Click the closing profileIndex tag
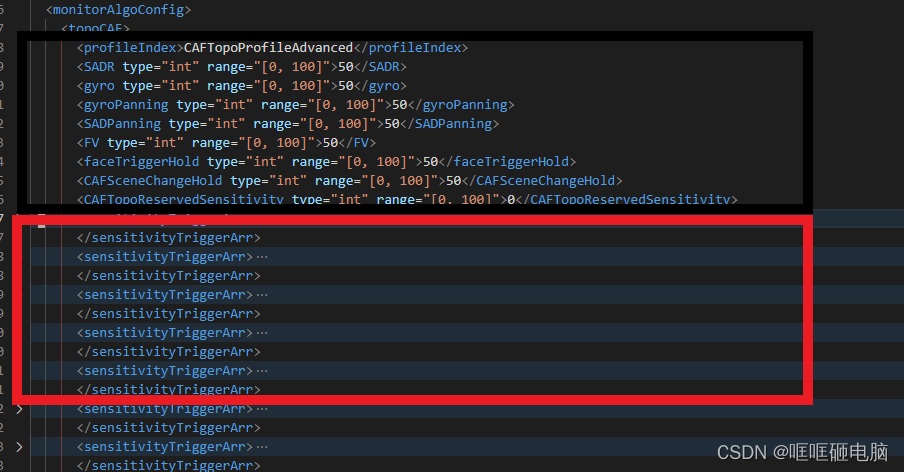The width and height of the screenshot is (904, 472). (x=410, y=47)
